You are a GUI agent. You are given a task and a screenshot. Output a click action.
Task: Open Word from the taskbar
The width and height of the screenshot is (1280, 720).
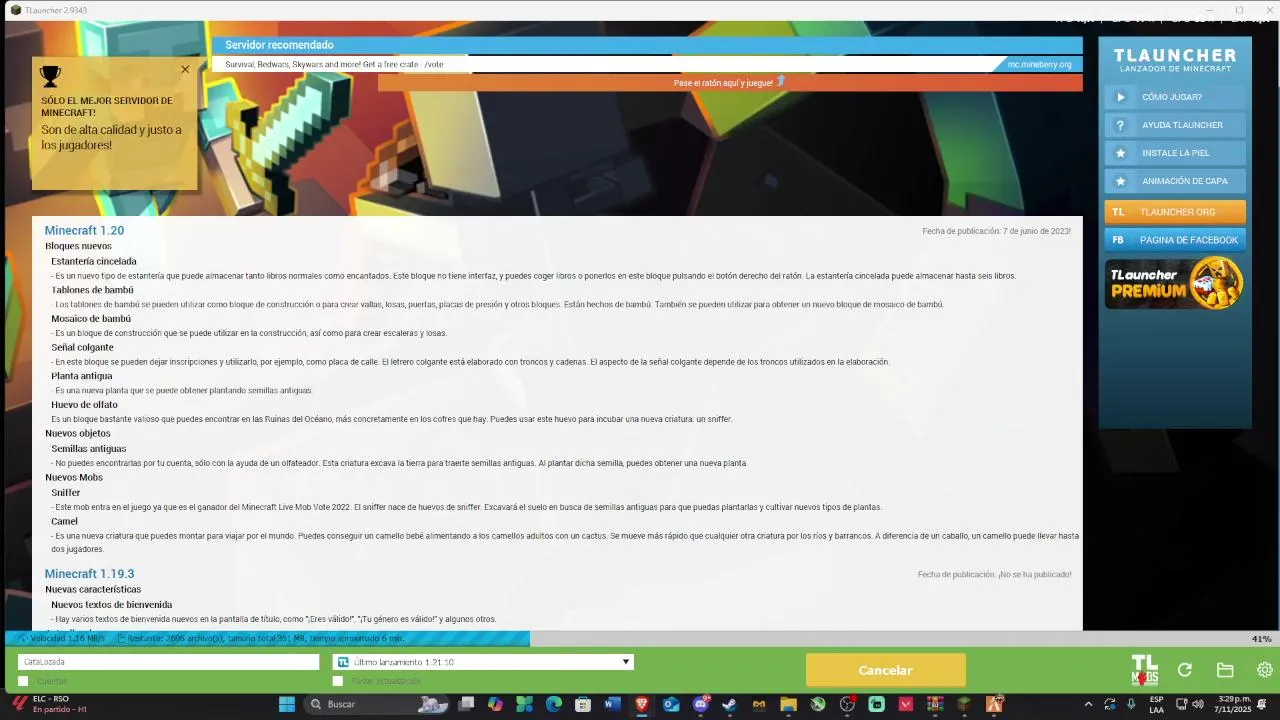coord(613,704)
